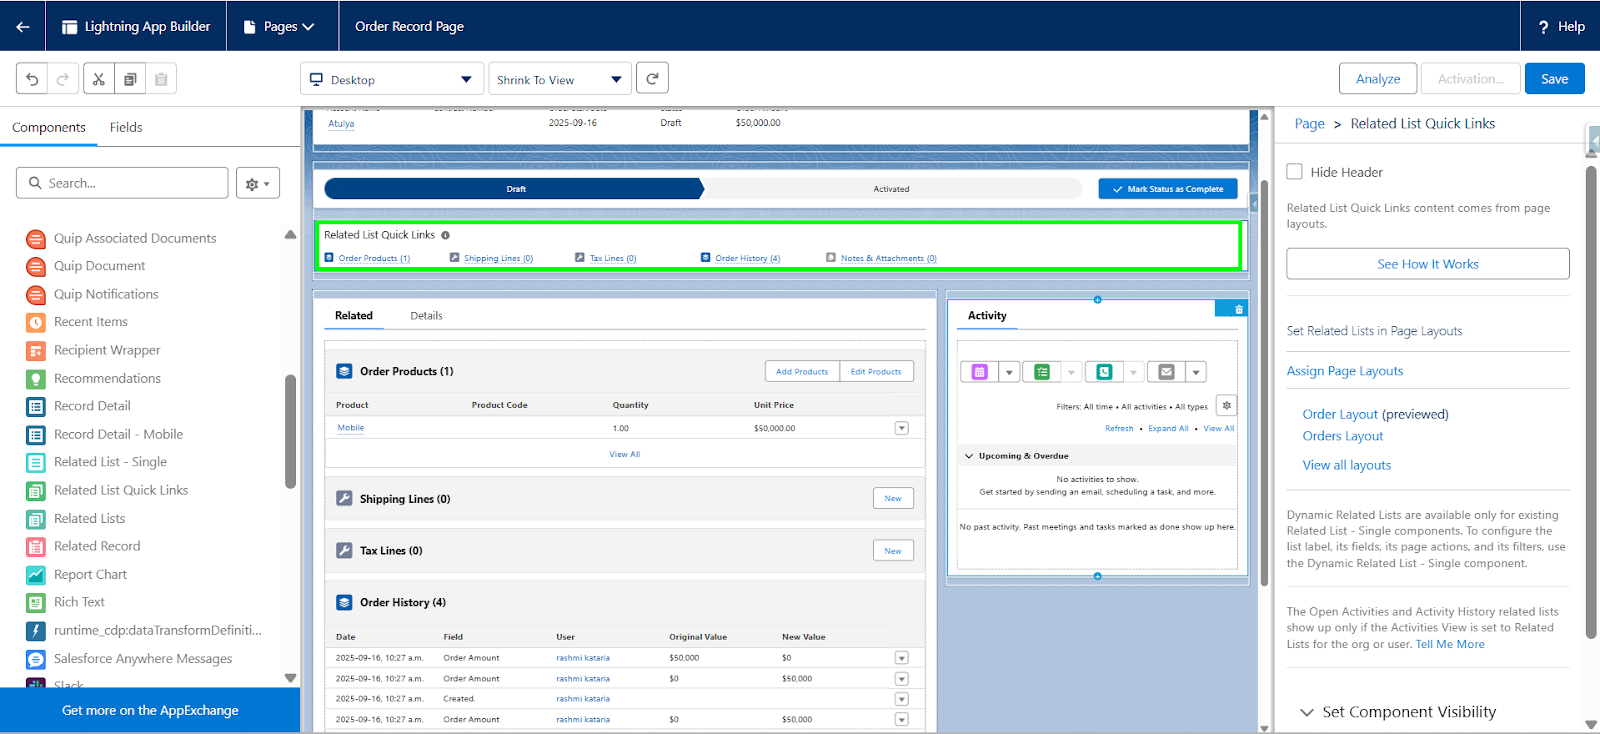Click the Activity filter gear icon

click(x=1226, y=405)
